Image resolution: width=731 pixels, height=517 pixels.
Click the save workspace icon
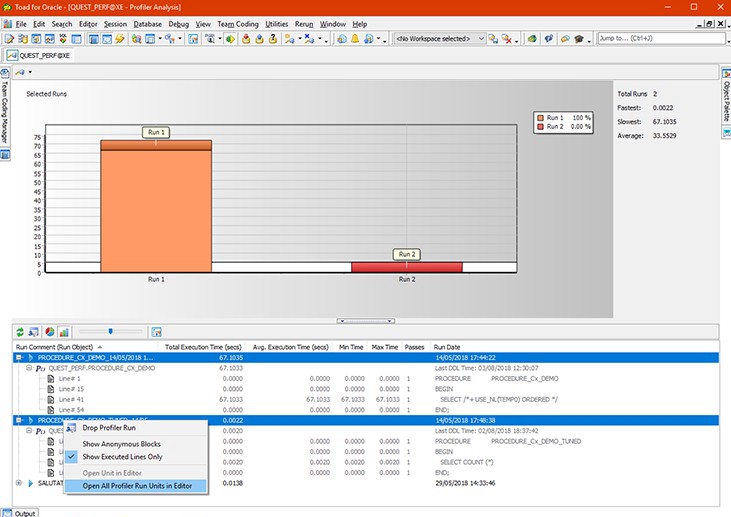[493, 39]
